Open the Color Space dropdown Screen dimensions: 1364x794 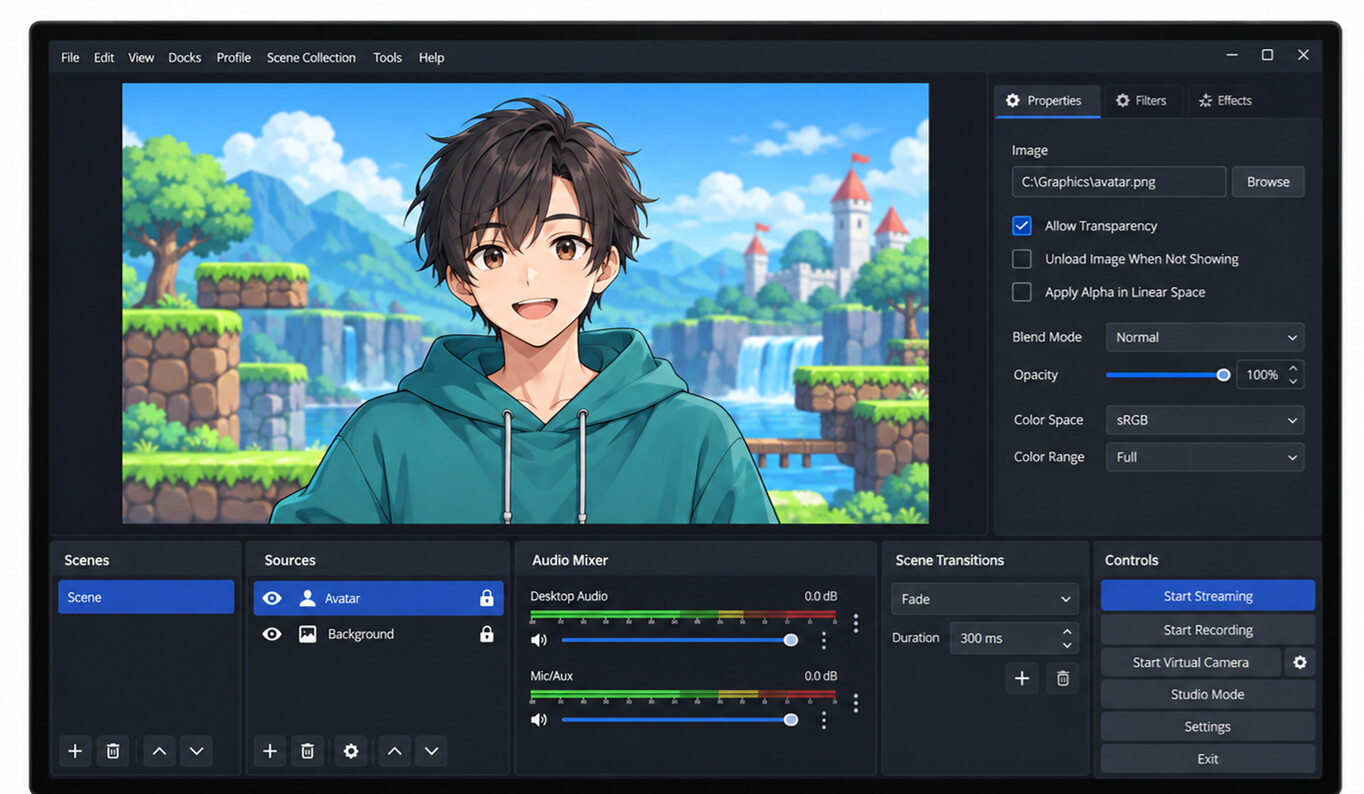click(x=1205, y=420)
